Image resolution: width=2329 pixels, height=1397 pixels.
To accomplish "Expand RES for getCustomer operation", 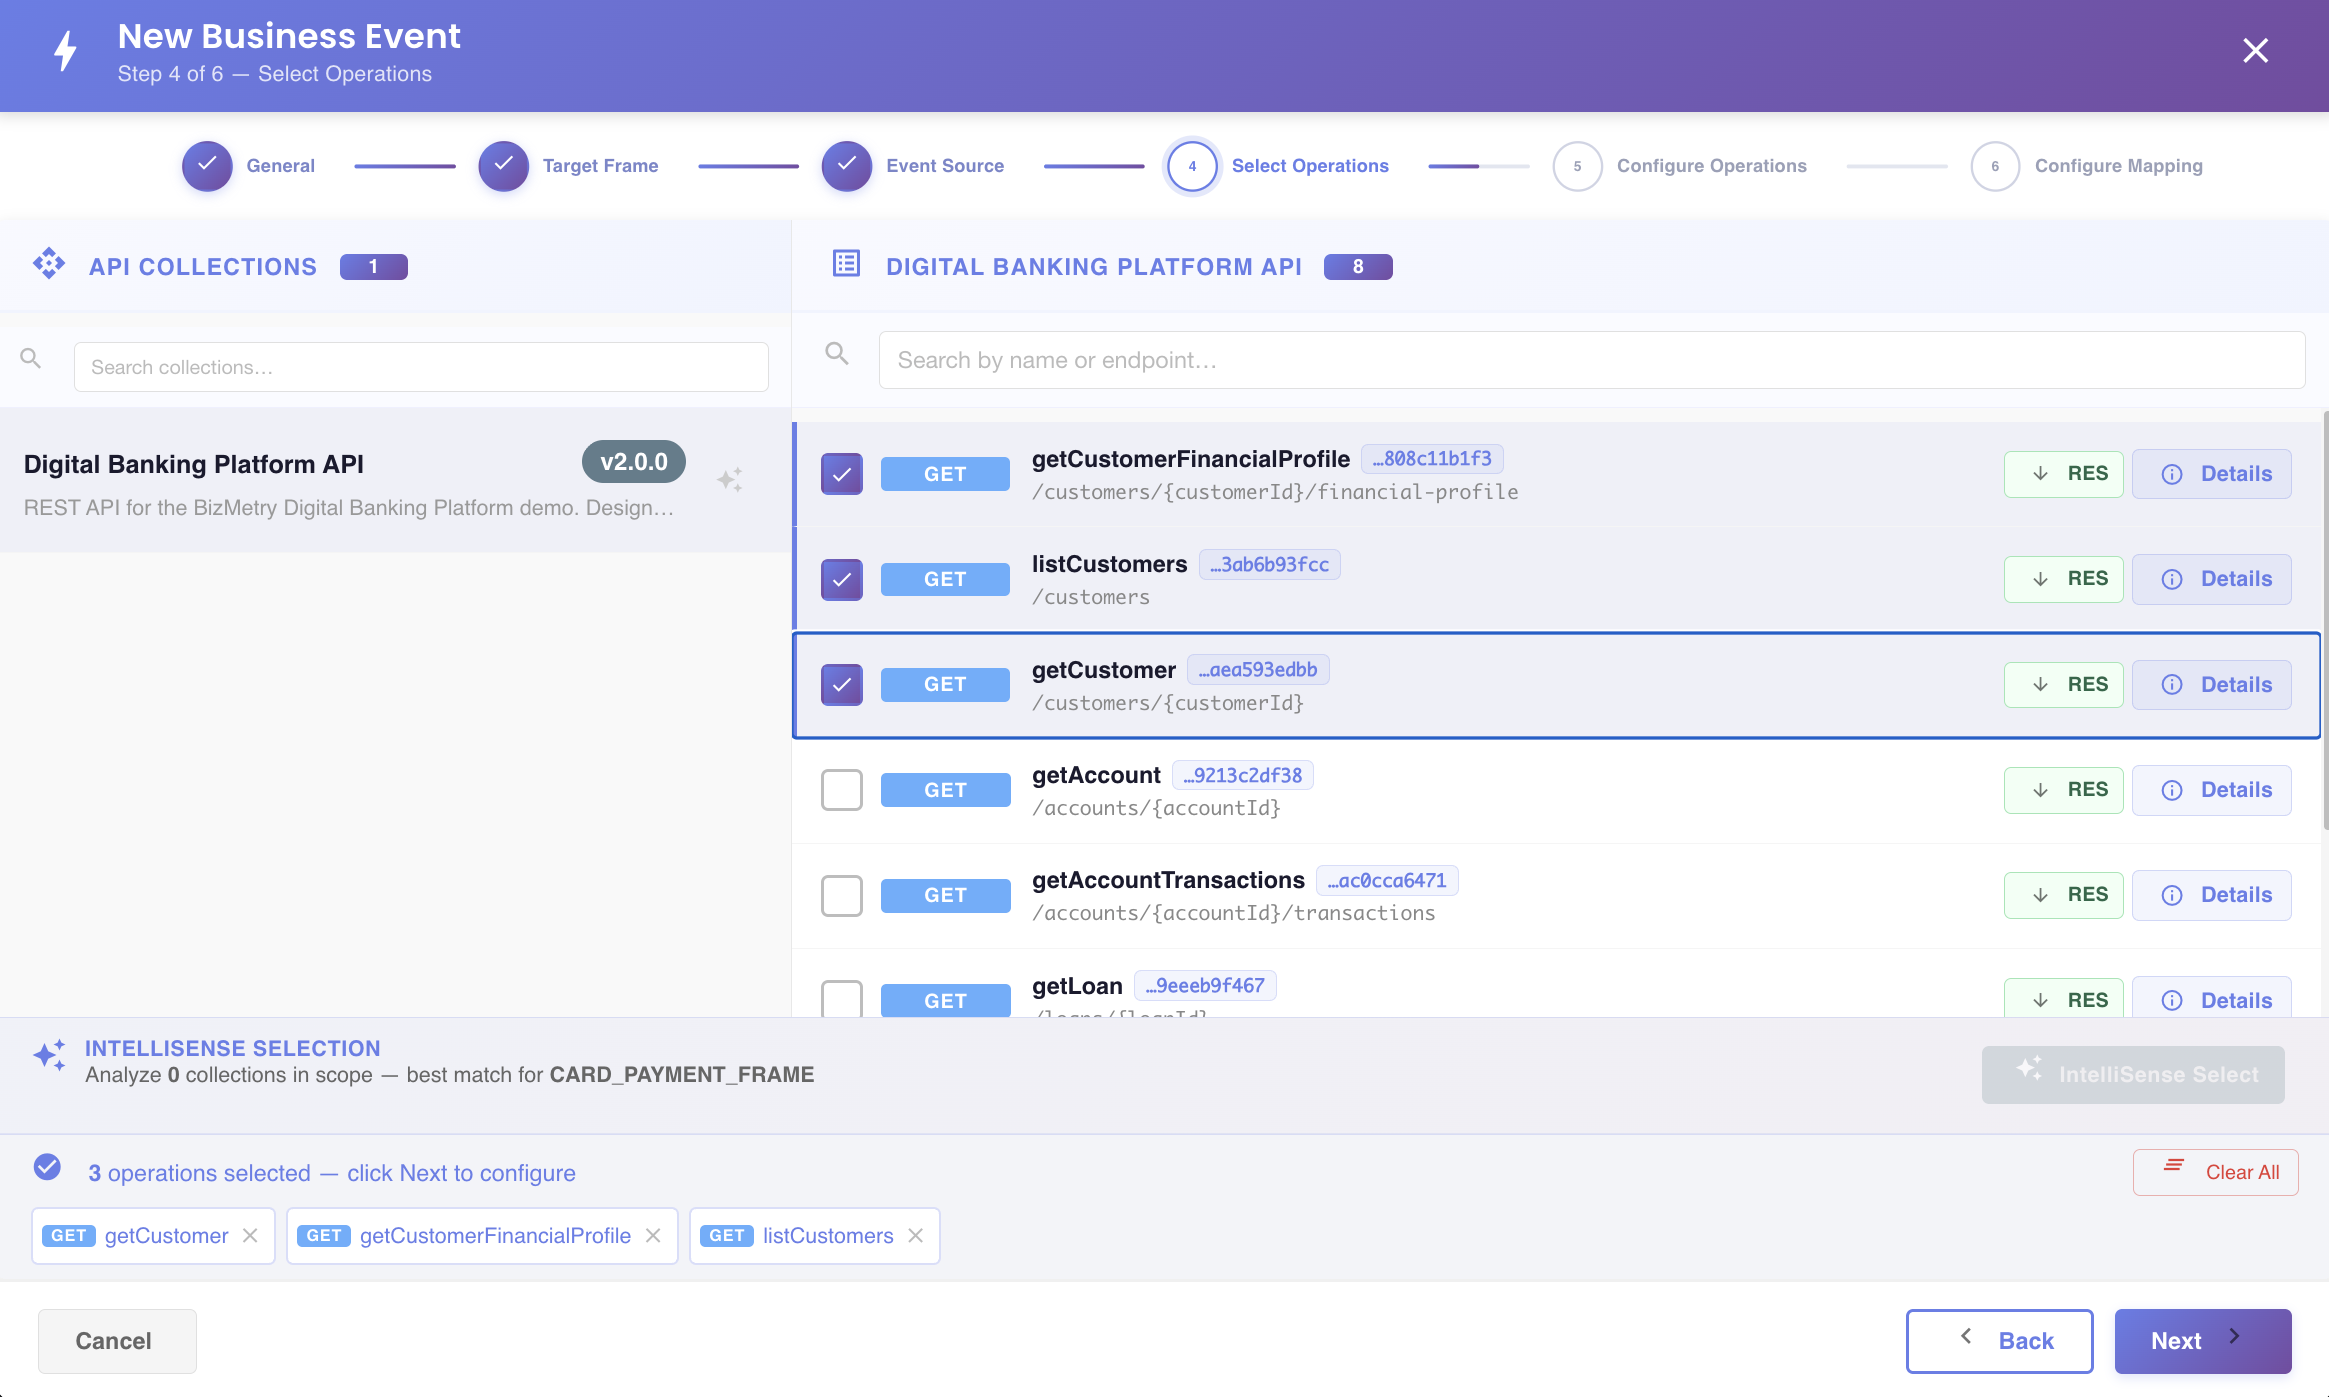I will (x=2063, y=685).
